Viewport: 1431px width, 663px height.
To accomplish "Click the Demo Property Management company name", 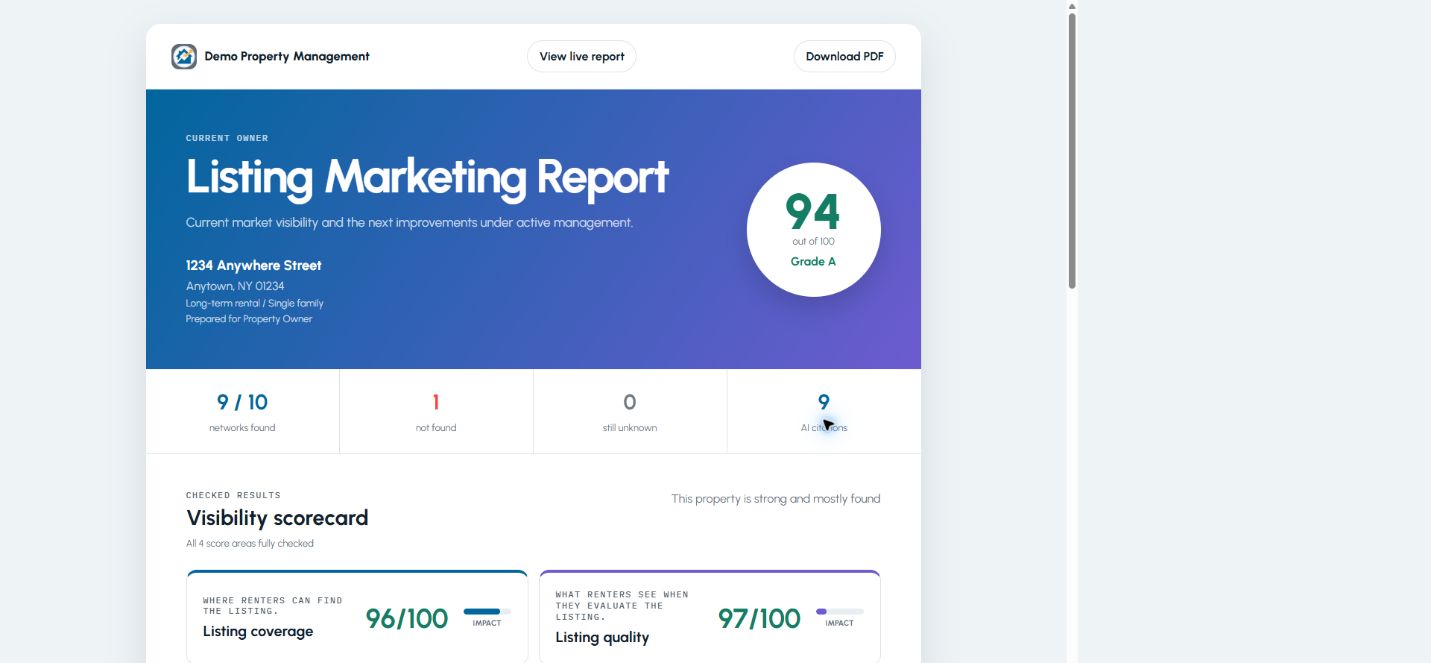I will tap(287, 57).
